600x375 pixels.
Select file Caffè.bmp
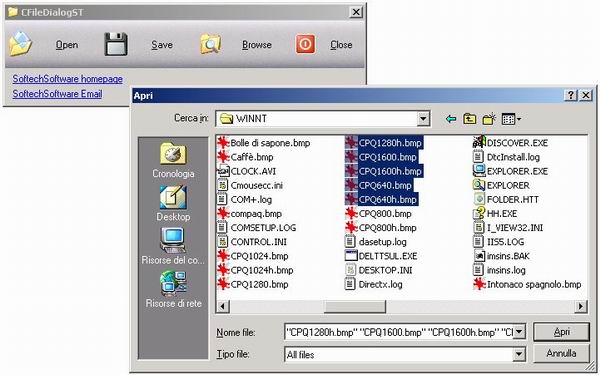click(x=245, y=157)
